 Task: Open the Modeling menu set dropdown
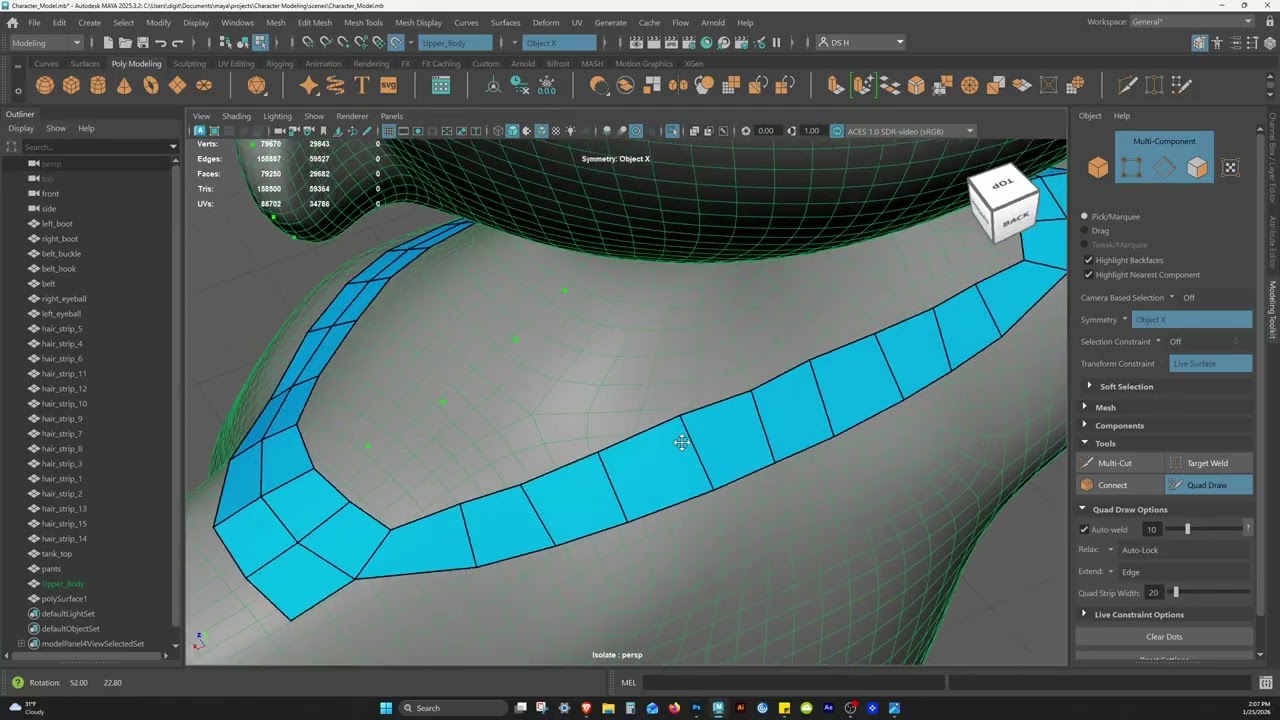click(46, 42)
